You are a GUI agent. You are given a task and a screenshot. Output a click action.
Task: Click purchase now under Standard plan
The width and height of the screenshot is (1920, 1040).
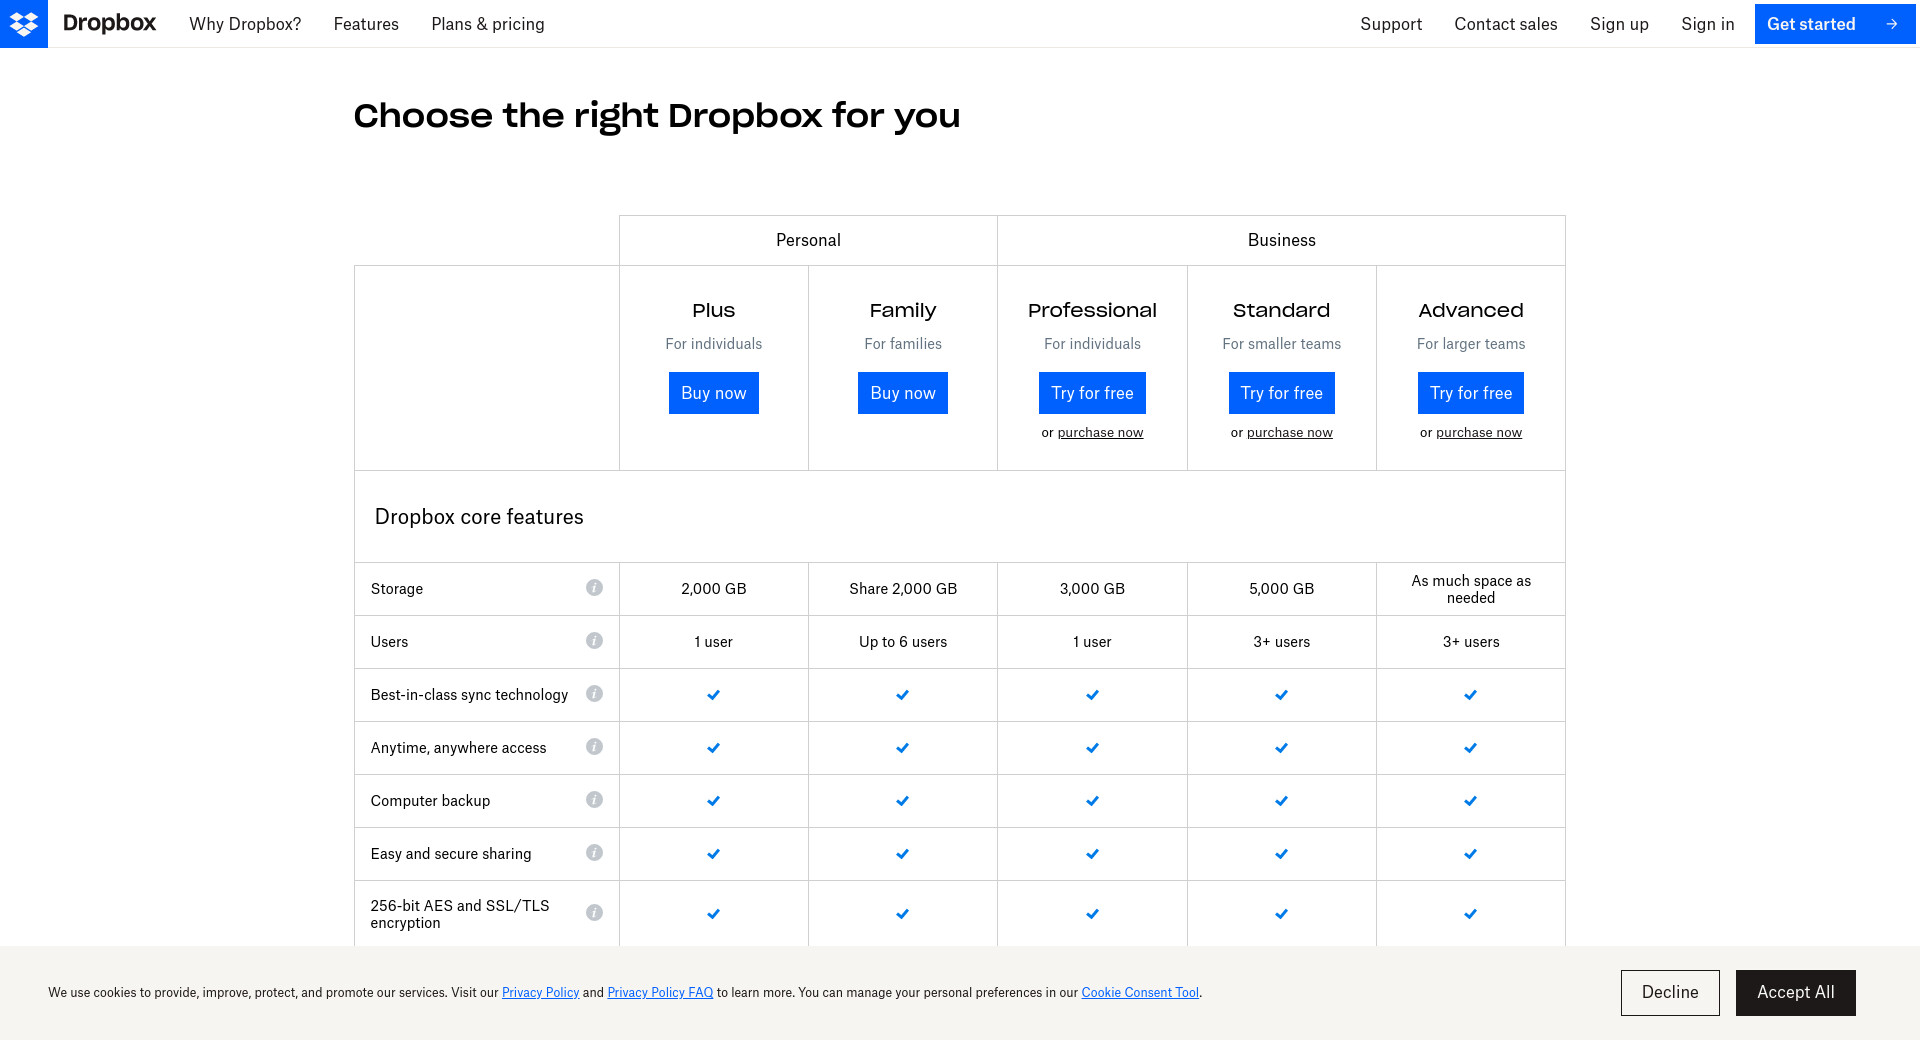coord(1289,433)
